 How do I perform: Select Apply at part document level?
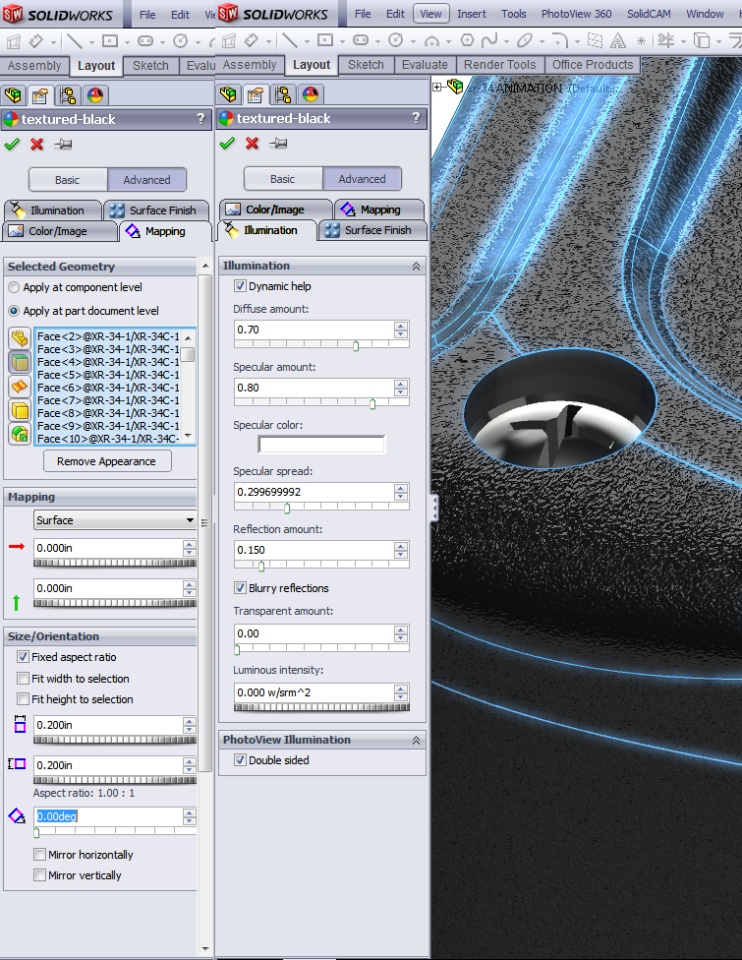tap(13, 311)
